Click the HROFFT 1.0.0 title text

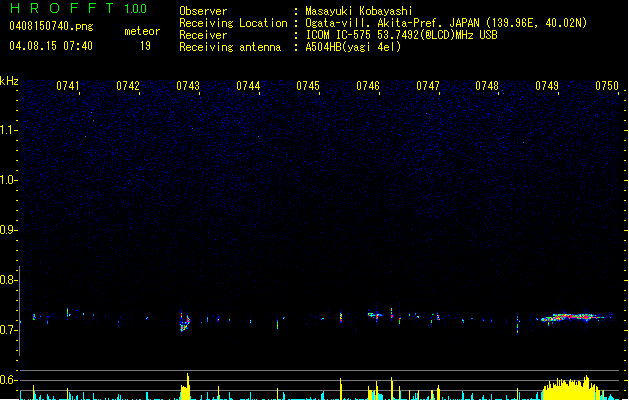pyautogui.click(x=78, y=8)
